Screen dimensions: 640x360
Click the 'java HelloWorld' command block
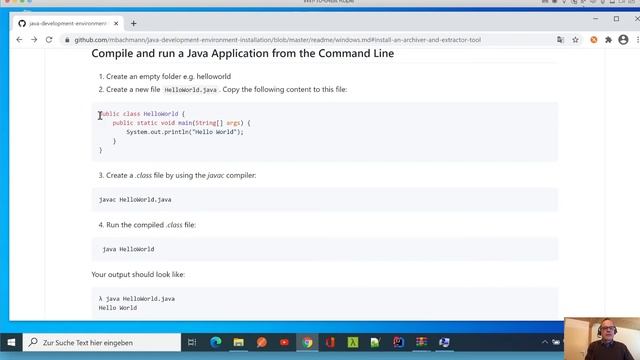(x=324, y=249)
